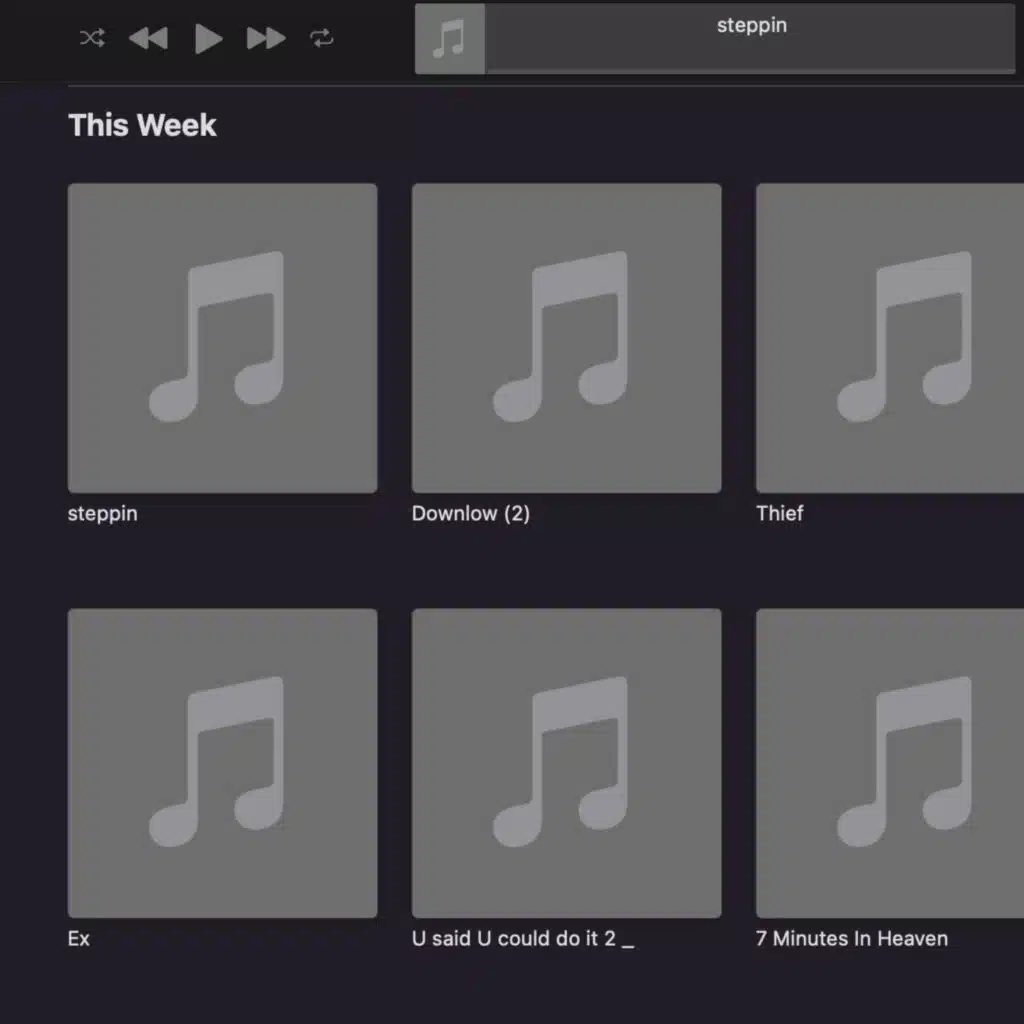Seek using the now-playing progress bar
Image resolution: width=1024 pixels, height=1024 pixels.
tap(751, 71)
